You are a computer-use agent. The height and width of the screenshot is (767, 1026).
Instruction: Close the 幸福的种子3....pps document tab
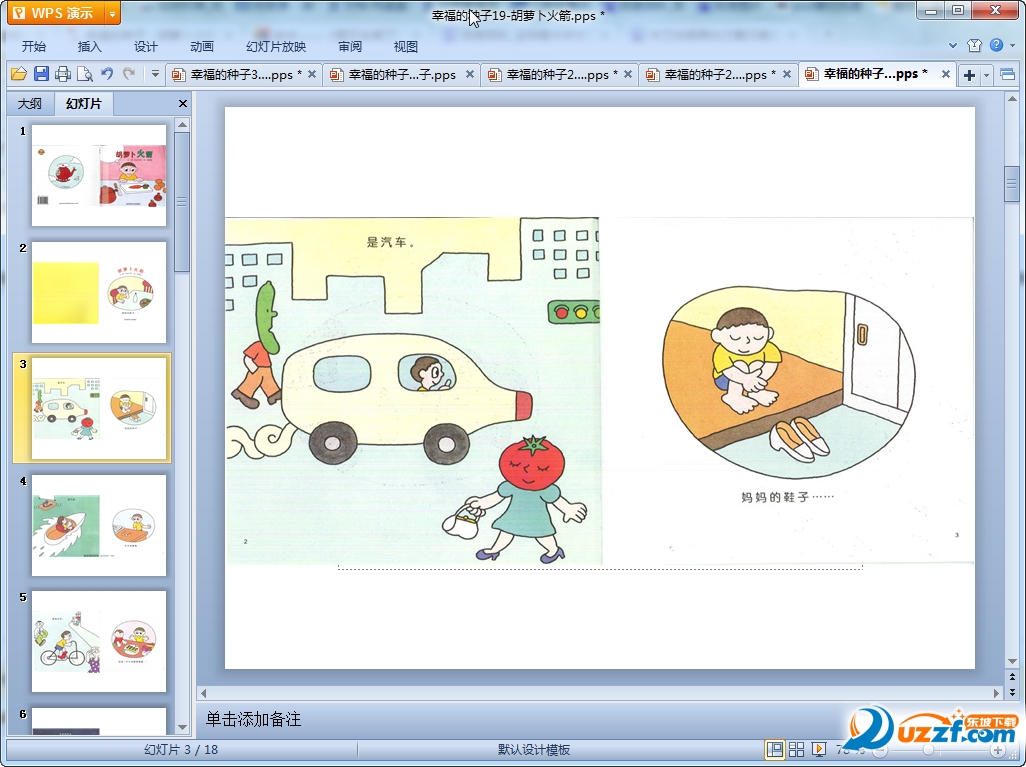coord(312,74)
